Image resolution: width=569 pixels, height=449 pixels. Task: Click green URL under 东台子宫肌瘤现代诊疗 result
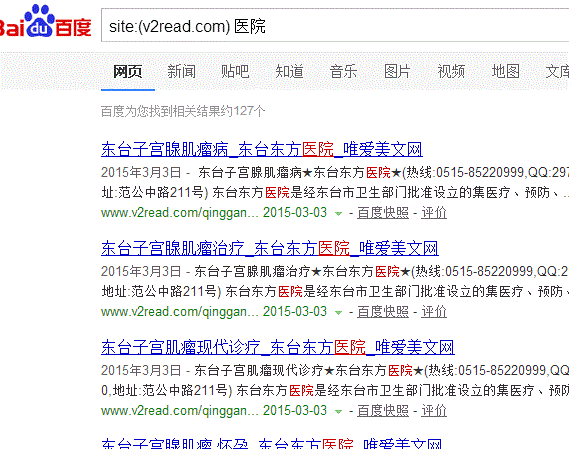pyautogui.click(x=180, y=411)
